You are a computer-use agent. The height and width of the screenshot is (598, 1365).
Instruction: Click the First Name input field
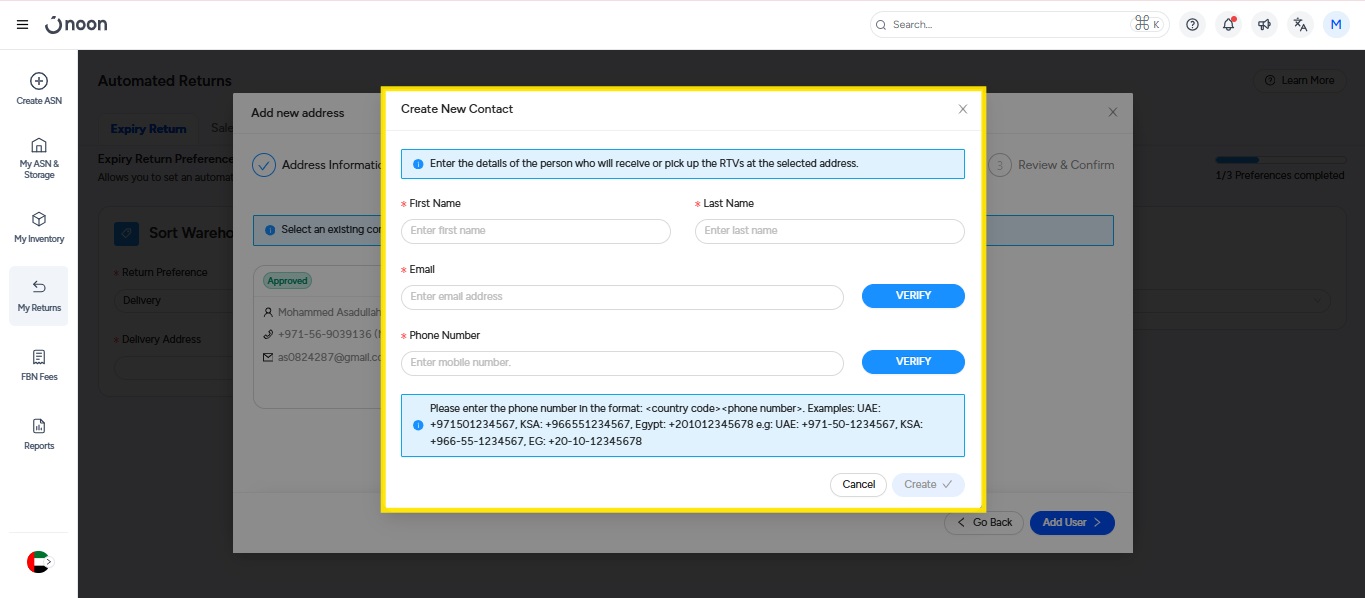(x=535, y=231)
